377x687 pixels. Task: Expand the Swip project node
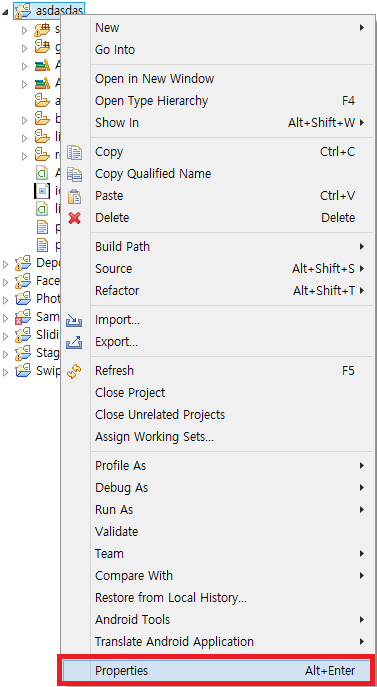5,372
